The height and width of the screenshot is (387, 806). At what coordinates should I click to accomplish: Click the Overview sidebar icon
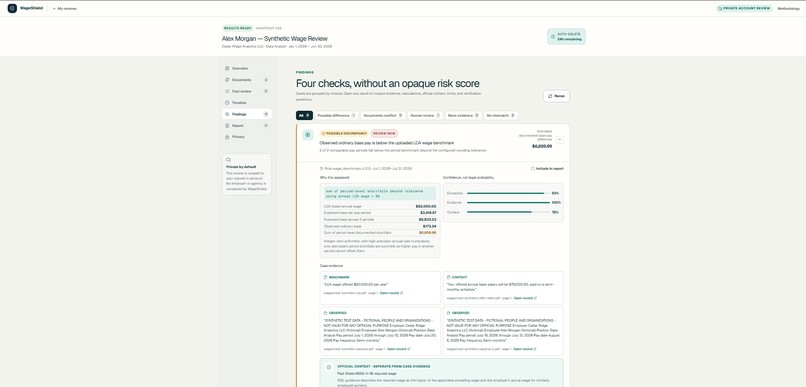(x=227, y=68)
